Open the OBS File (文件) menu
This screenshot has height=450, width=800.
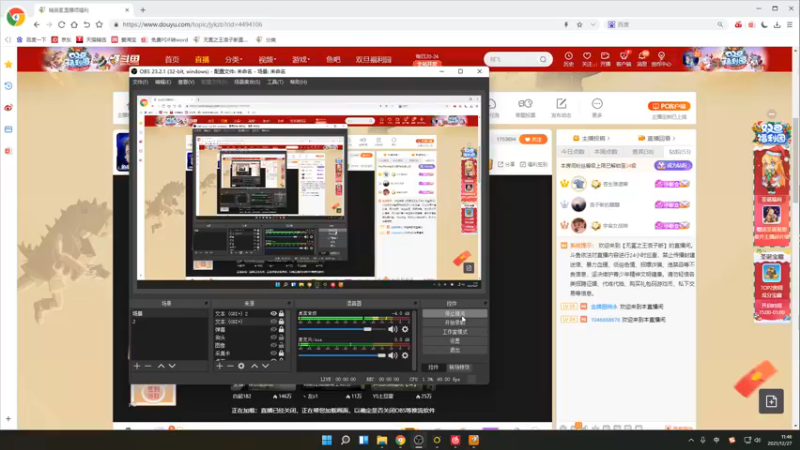coord(140,82)
